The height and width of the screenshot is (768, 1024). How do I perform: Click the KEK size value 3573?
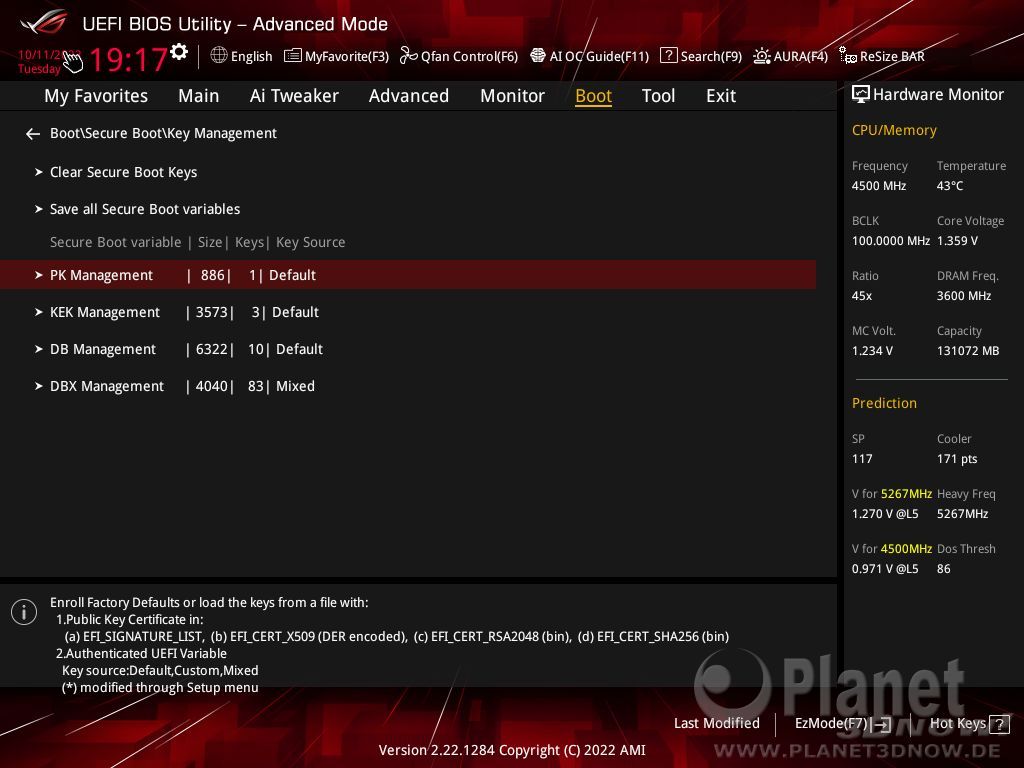(212, 312)
